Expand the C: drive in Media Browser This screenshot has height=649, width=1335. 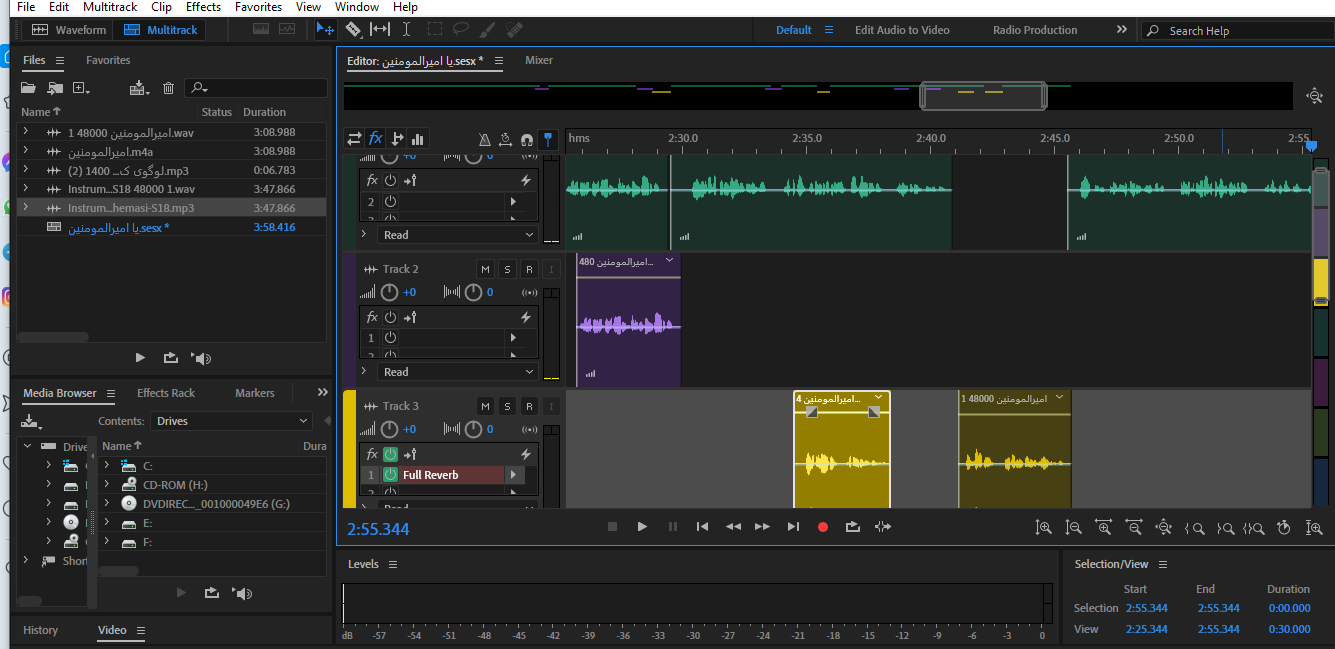106,466
